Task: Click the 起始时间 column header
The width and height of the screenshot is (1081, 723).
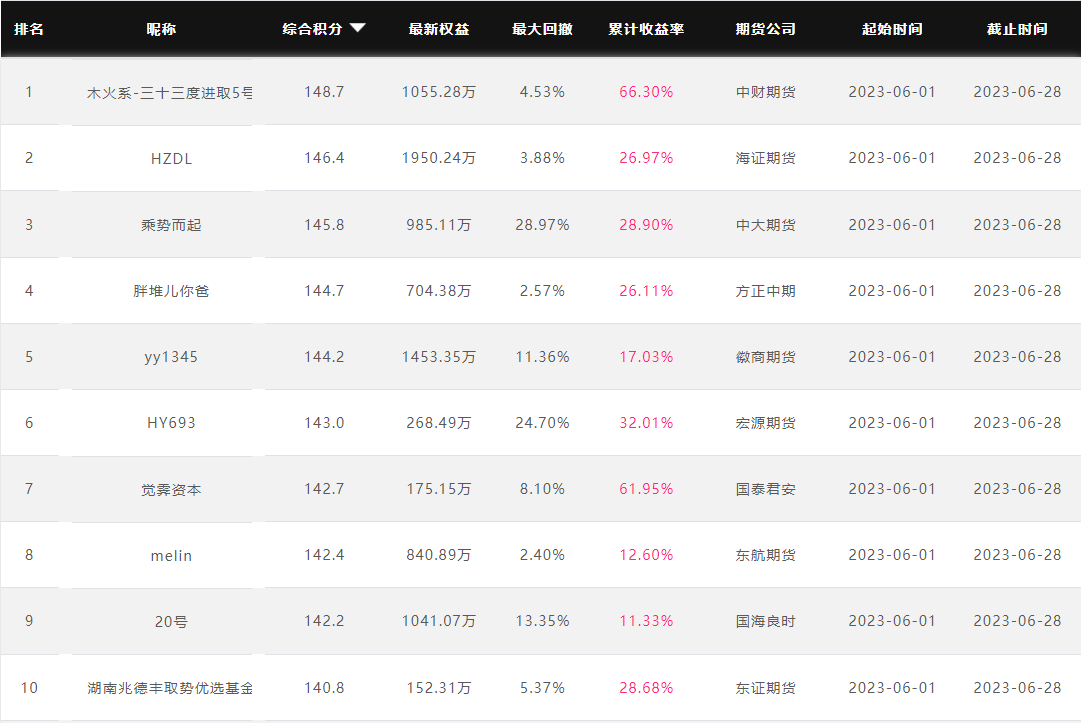Action: coord(892,29)
